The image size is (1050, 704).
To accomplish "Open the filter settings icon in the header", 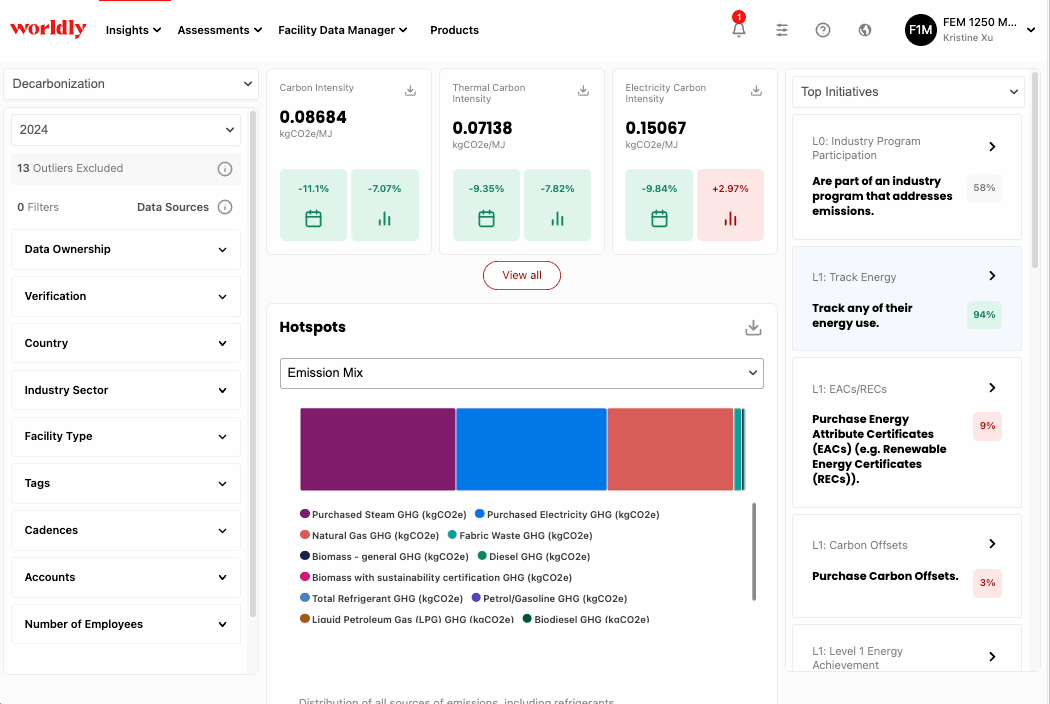I will [x=782, y=29].
